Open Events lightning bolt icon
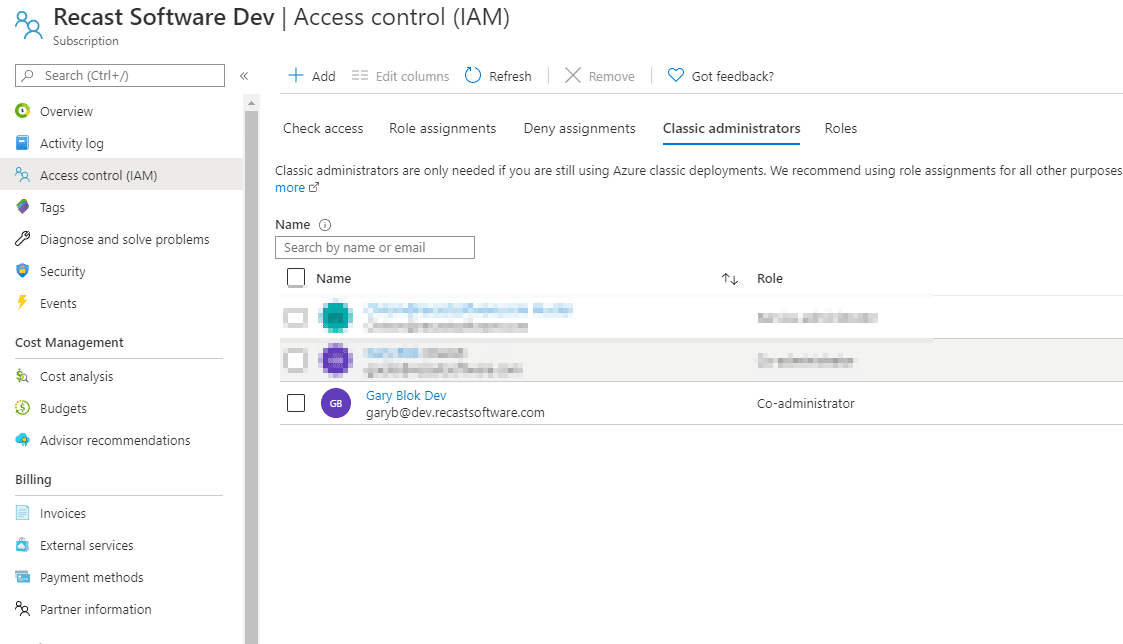Viewport: 1123px width, 644px height. tap(22, 303)
